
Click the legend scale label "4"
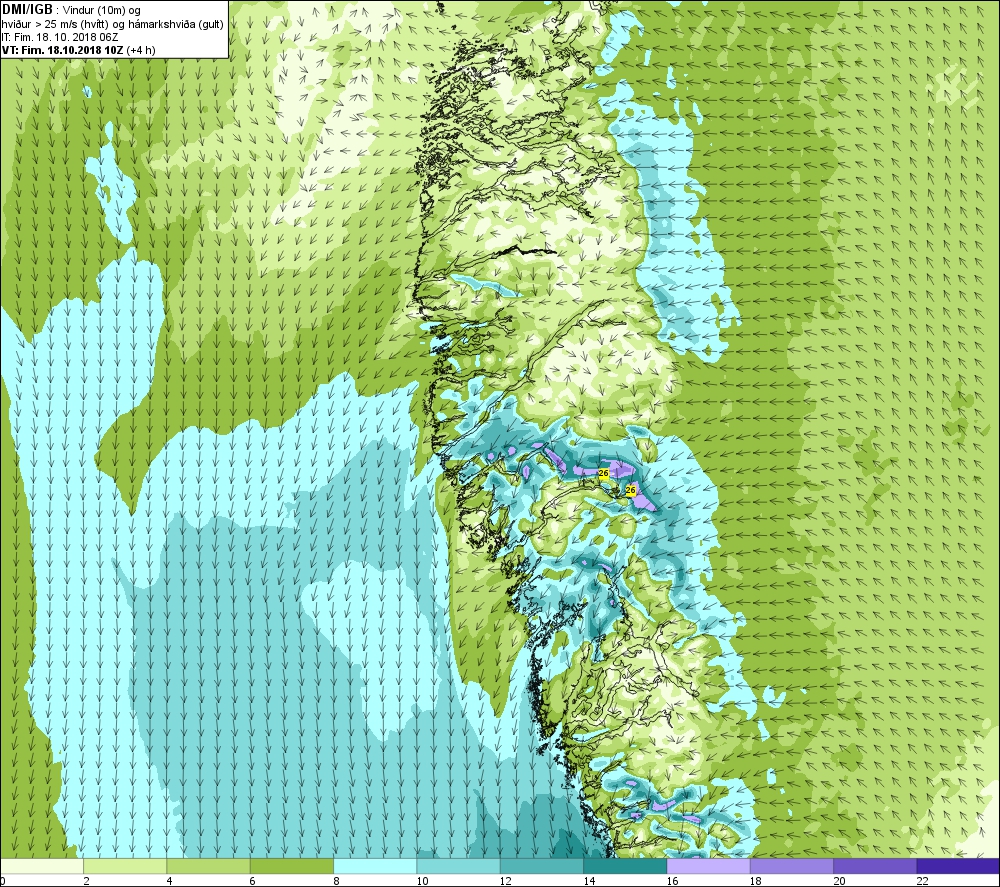(170, 881)
